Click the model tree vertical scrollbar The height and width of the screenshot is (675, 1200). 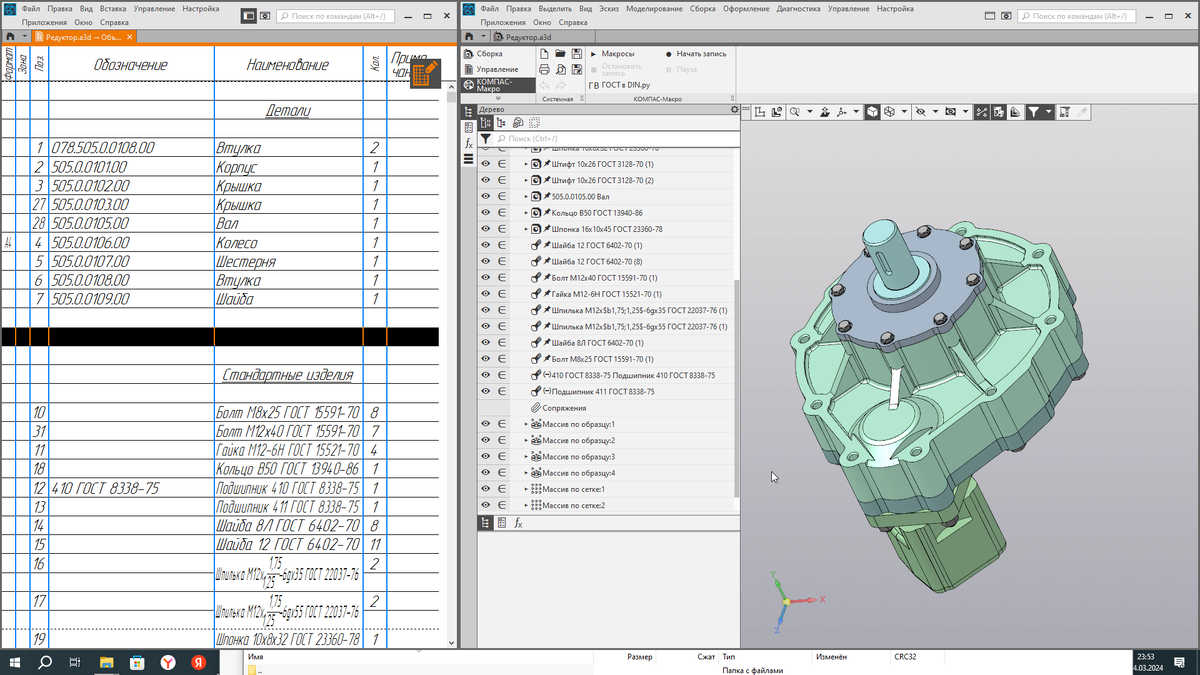click(x=737, y=388)
